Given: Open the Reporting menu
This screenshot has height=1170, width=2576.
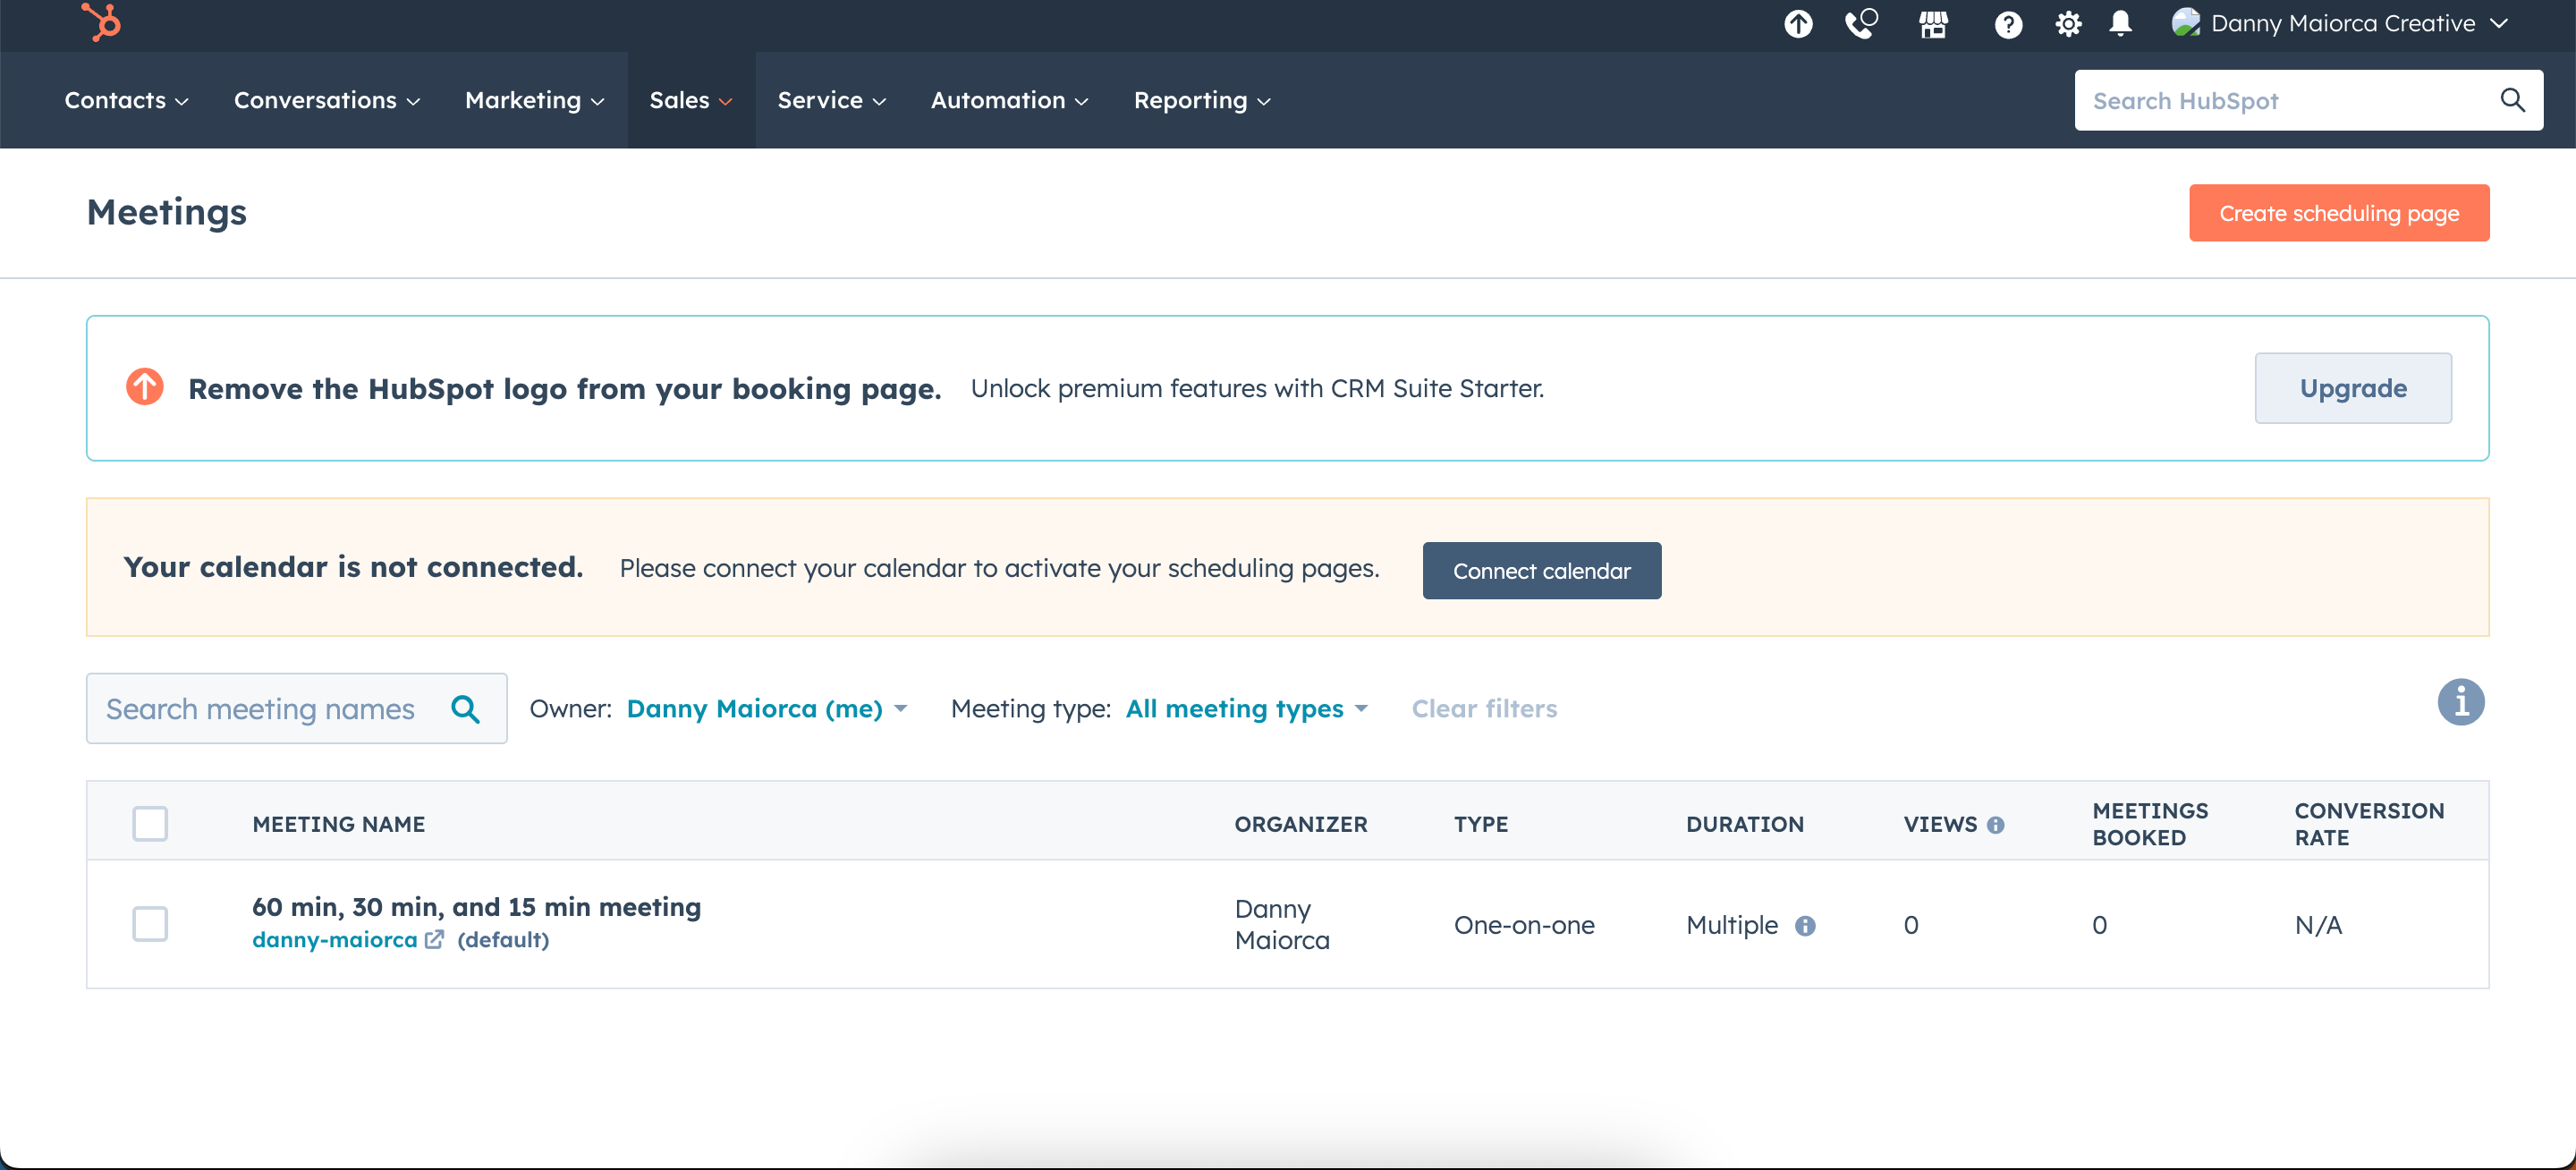Looking at the screenshot, I should [1200, 100].
